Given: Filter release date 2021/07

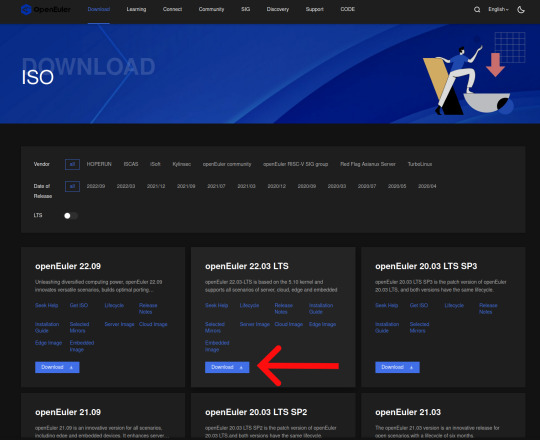Looking at the screenshot, I should pos(216,186).
